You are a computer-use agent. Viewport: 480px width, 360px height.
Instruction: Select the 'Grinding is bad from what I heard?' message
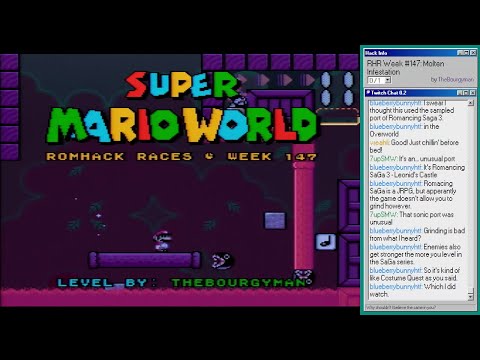[x=417, y=234]
